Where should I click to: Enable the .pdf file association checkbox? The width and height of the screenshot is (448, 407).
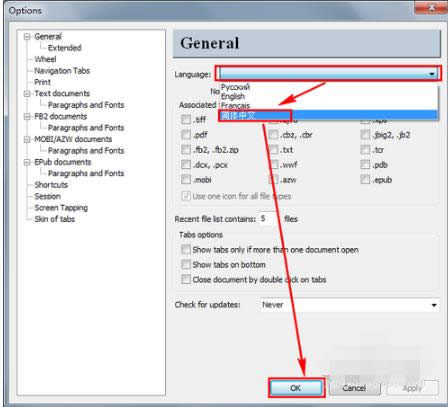coord(186,135)
